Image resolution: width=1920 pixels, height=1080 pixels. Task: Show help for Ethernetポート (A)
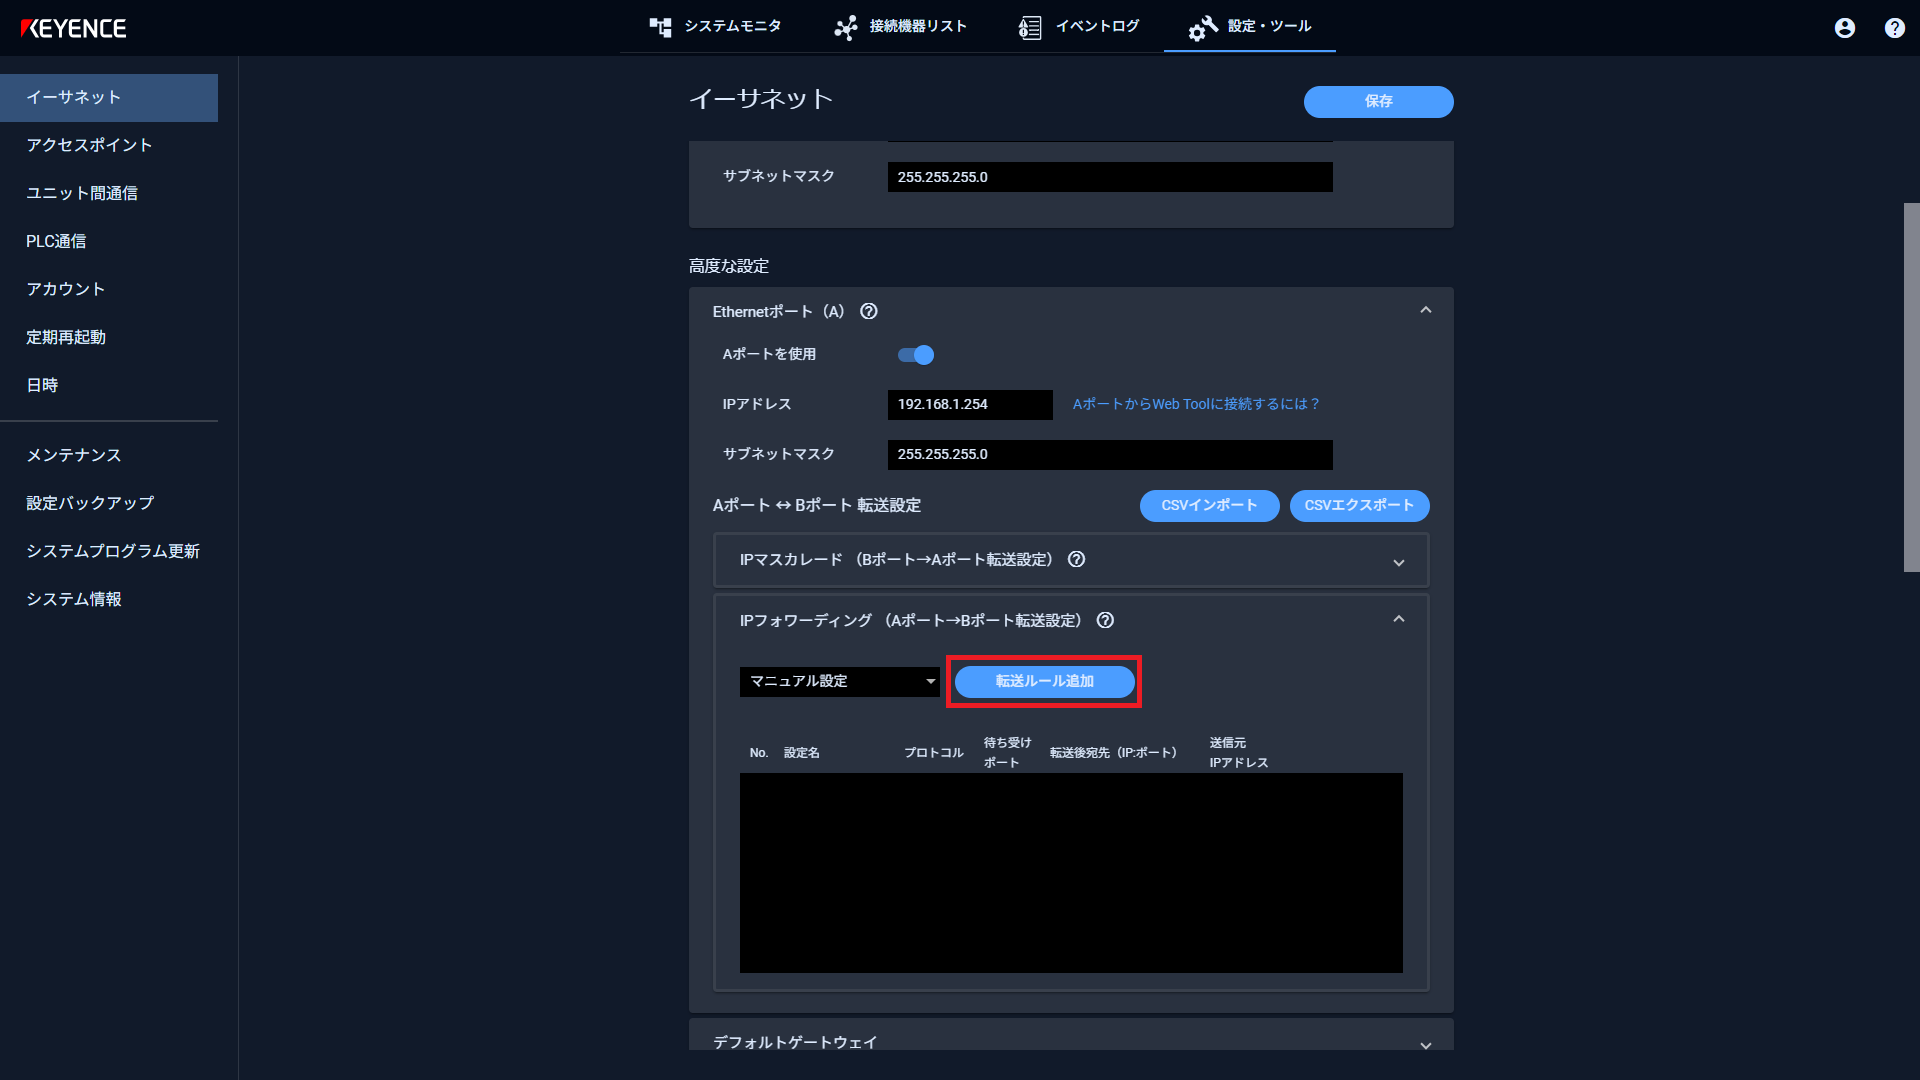click(x=869, y=311)
